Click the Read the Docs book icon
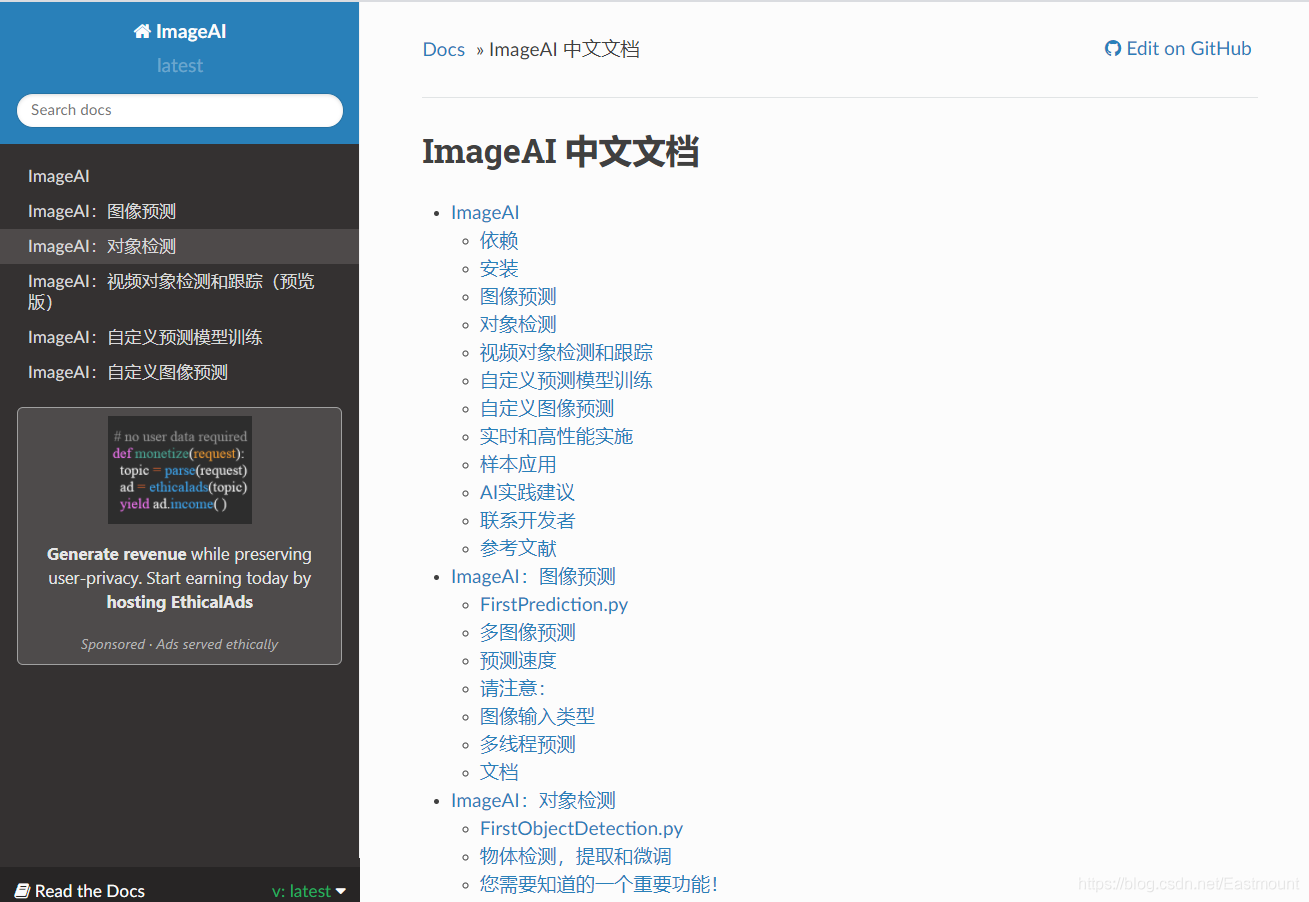The width and height of the screenshot is (1309, 902). (22, 891)
